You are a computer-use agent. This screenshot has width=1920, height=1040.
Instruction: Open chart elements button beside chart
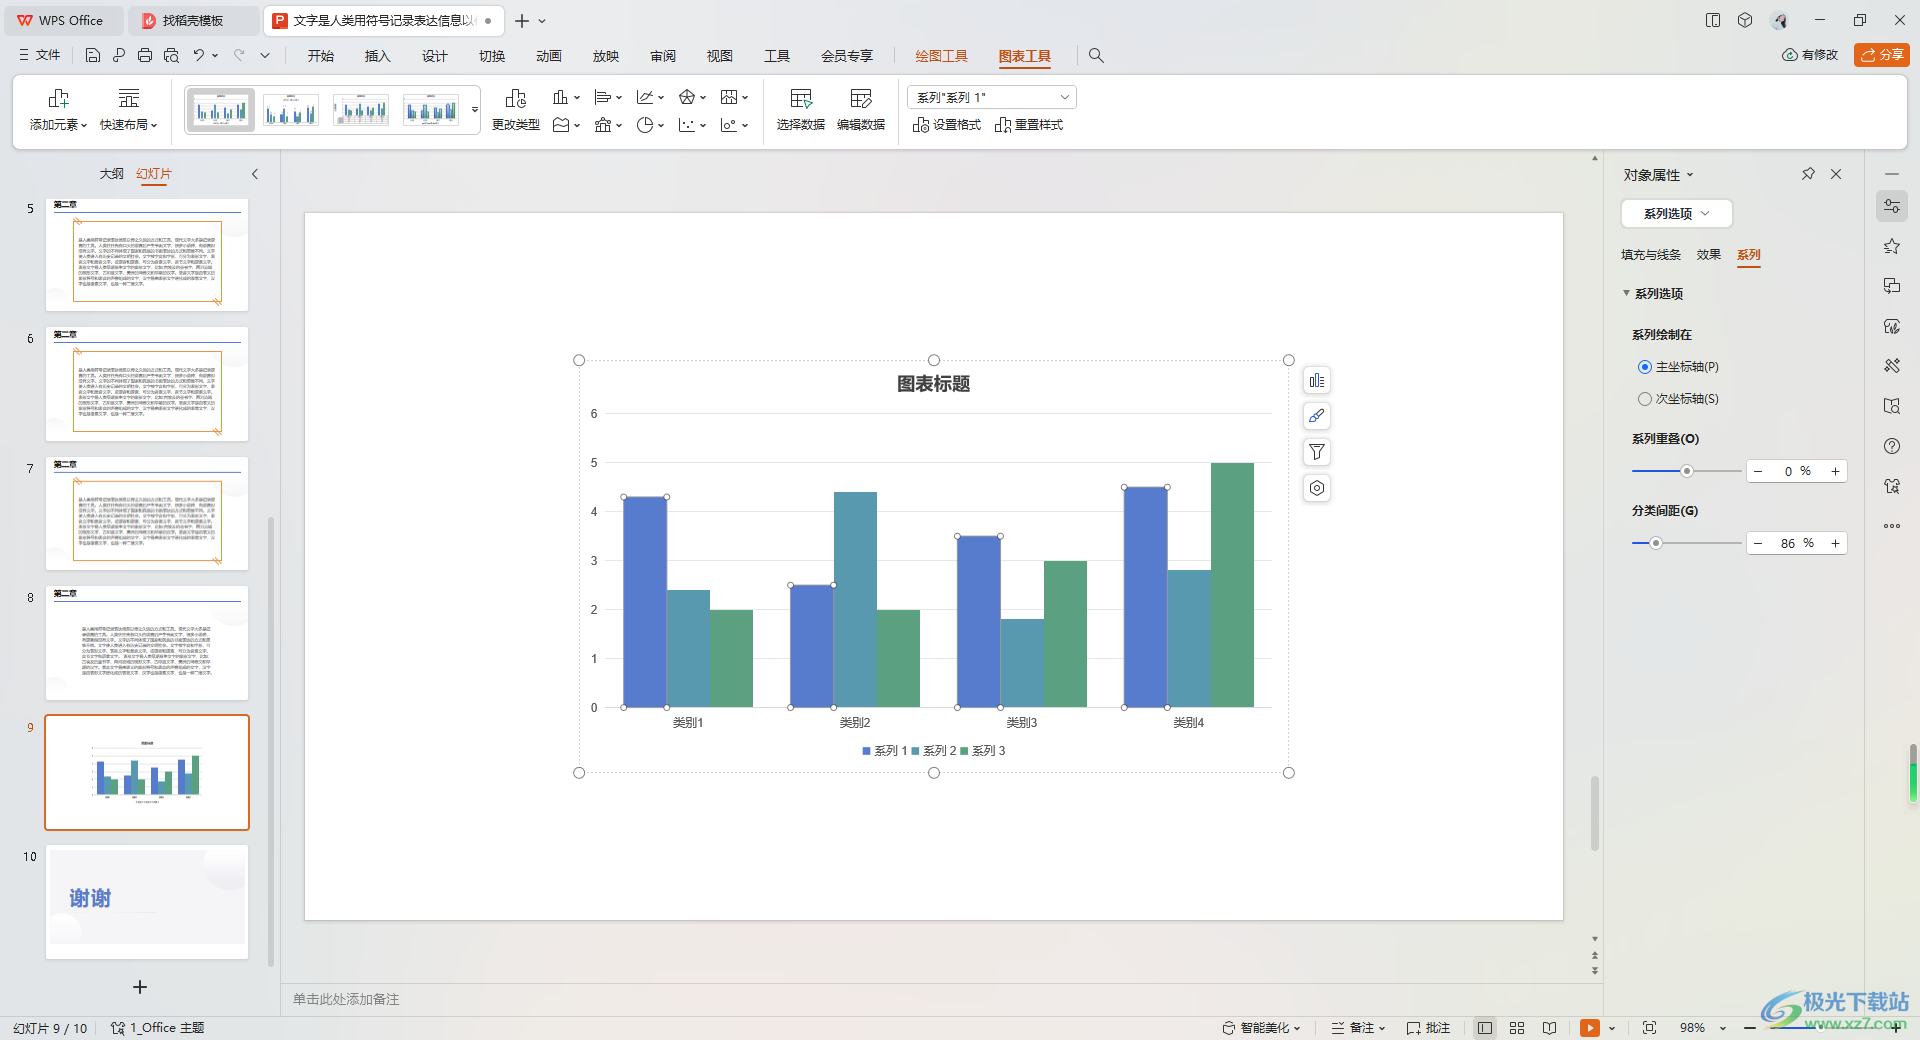pyautogui.click(x=1317, y=380)
